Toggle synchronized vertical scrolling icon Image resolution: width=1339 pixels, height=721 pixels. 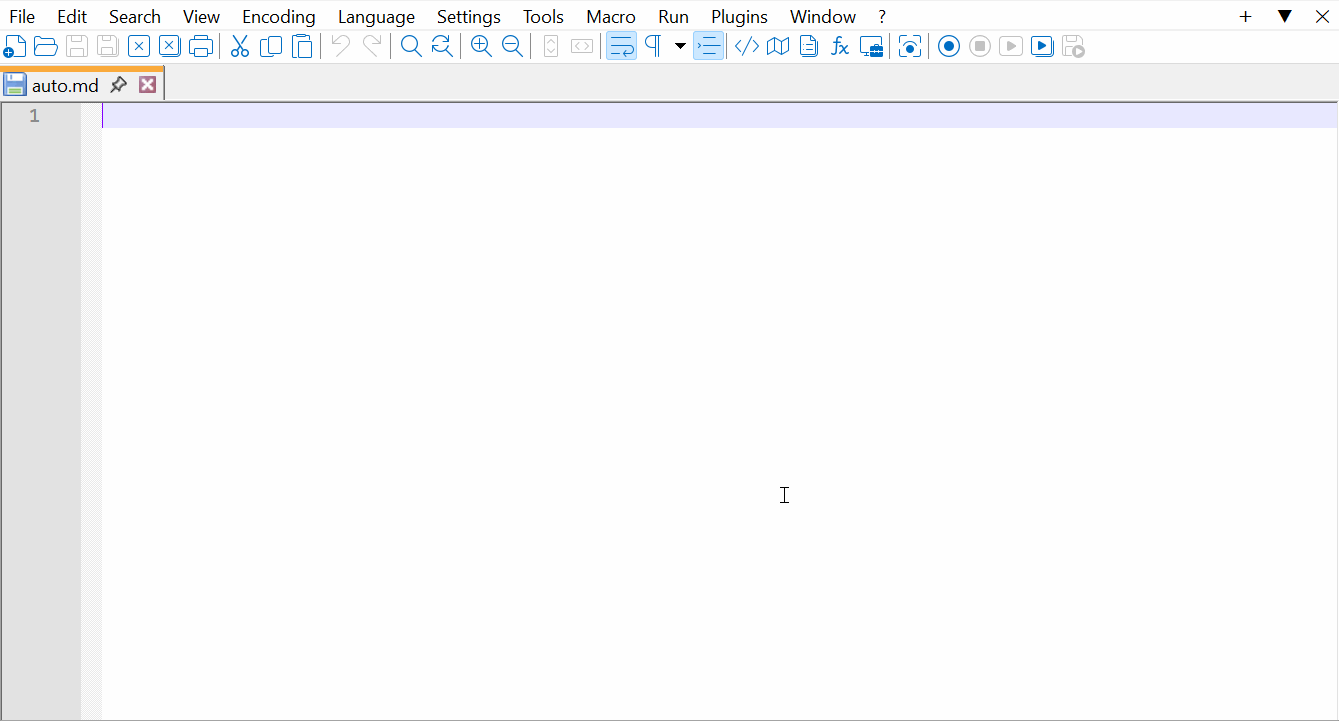pos(551,46)
